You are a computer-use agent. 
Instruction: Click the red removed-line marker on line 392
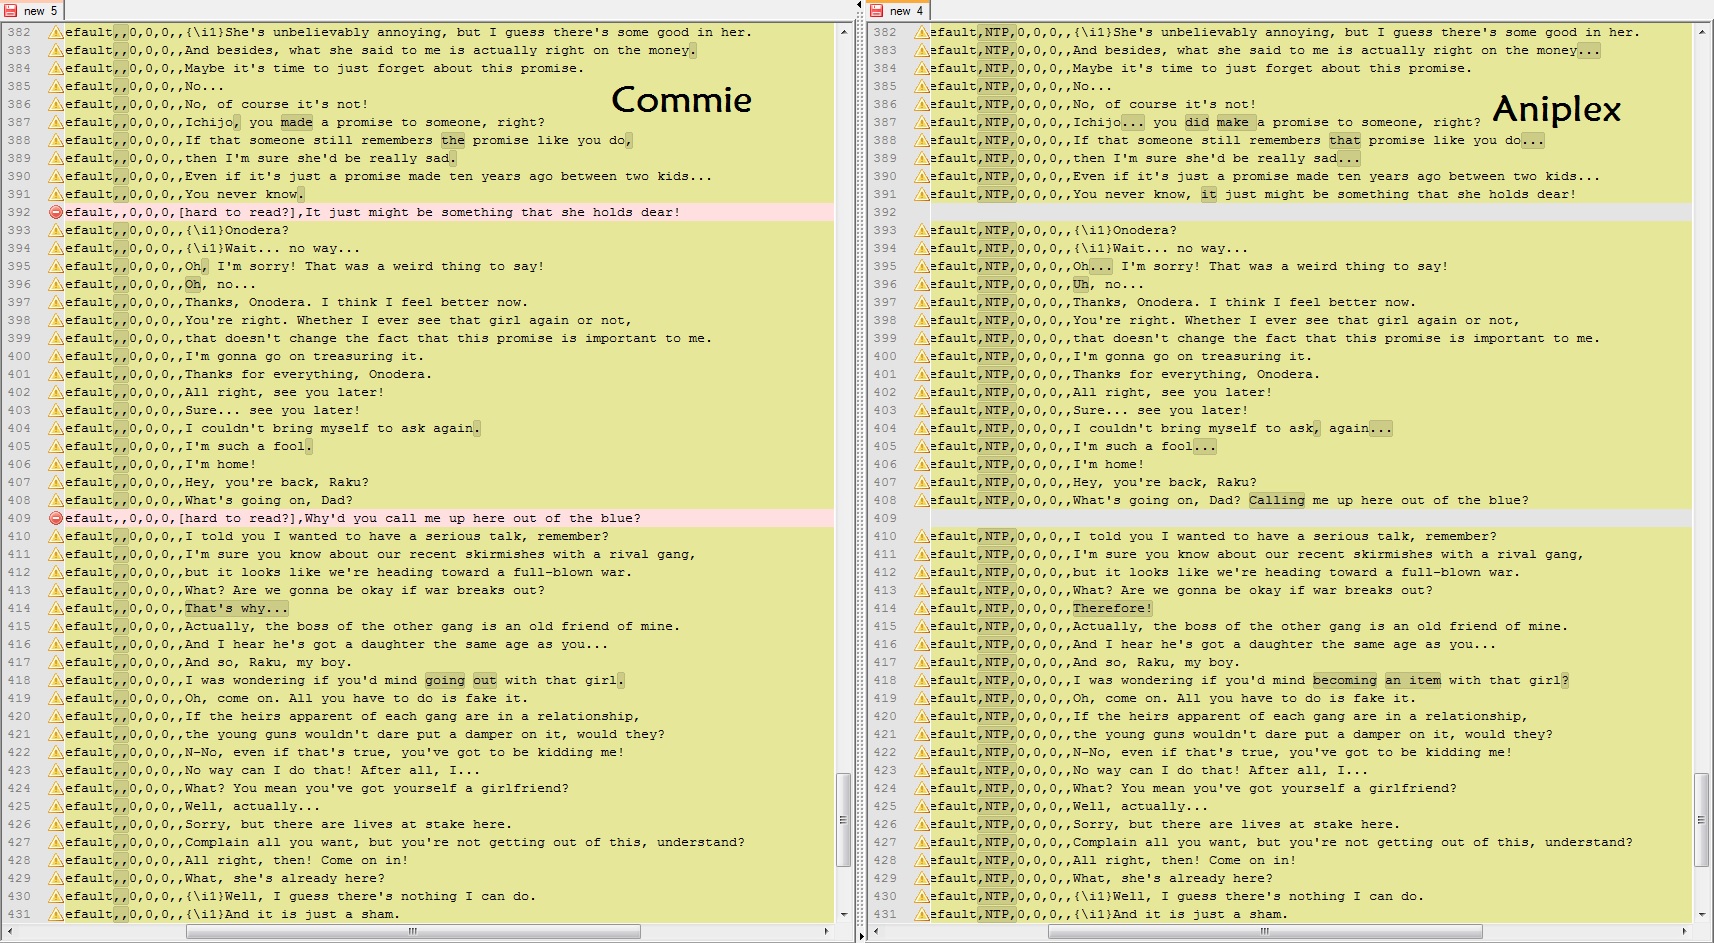click(56, 212)
